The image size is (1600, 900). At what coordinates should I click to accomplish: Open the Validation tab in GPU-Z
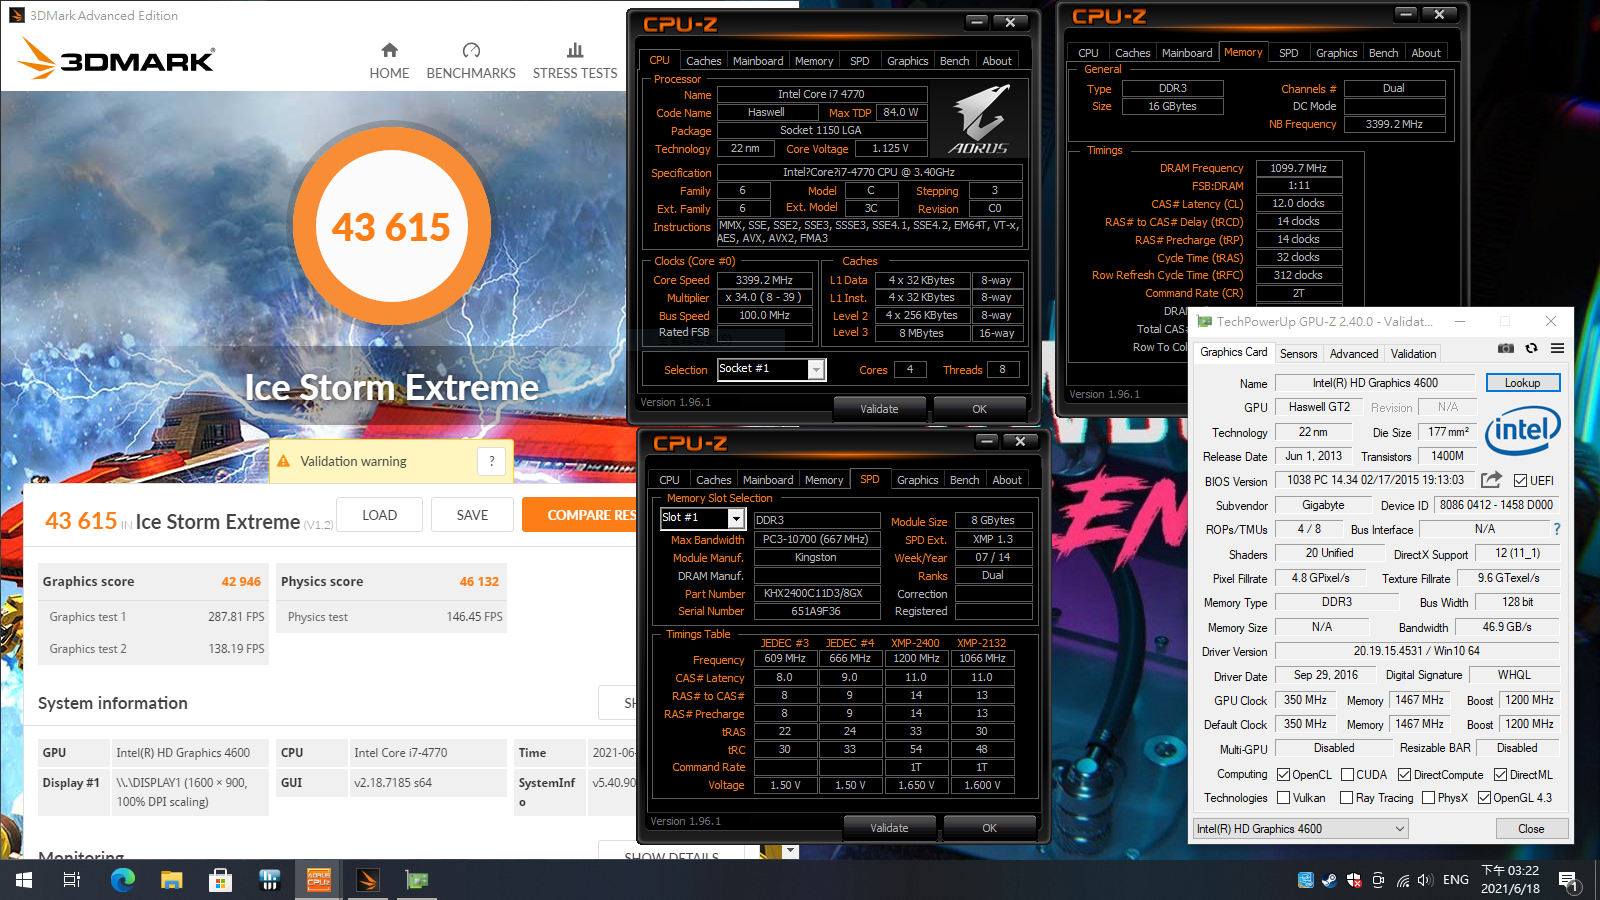(1413, 354)
